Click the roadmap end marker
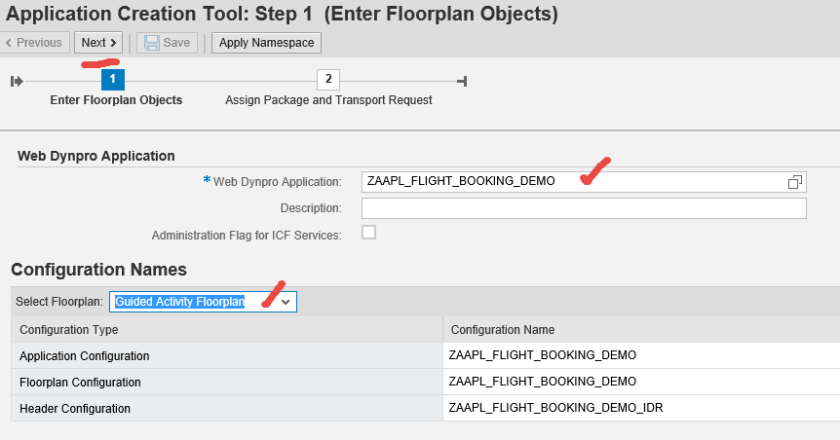 coord(461,81)
